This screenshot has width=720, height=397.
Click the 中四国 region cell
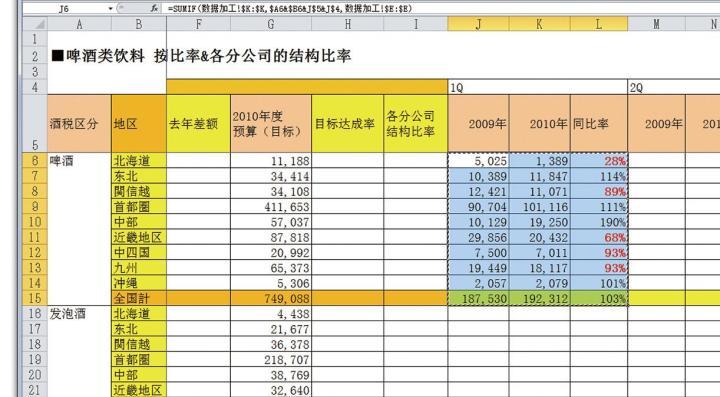click(139, 252)
